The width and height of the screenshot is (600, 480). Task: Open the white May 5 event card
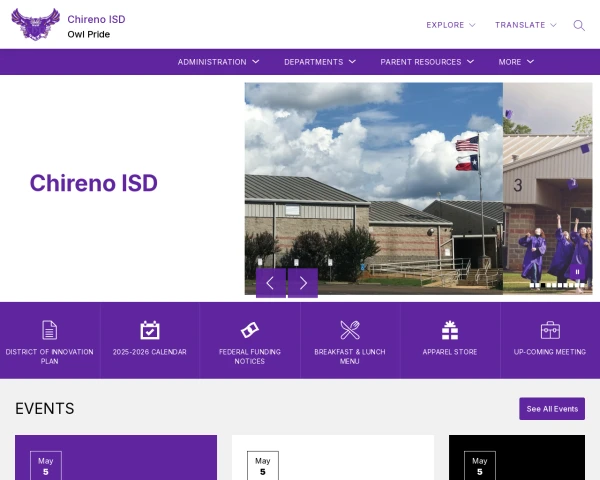pyautogui.click(x=333, y=457)
